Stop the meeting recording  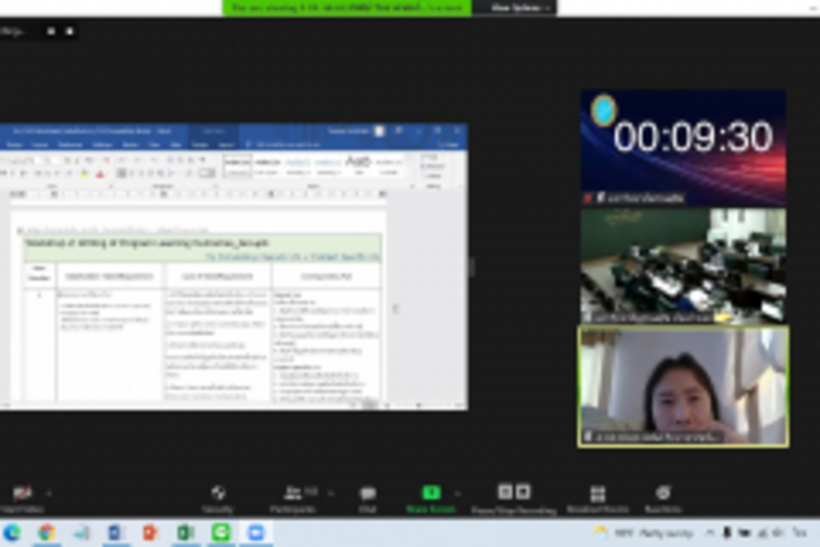523,492
